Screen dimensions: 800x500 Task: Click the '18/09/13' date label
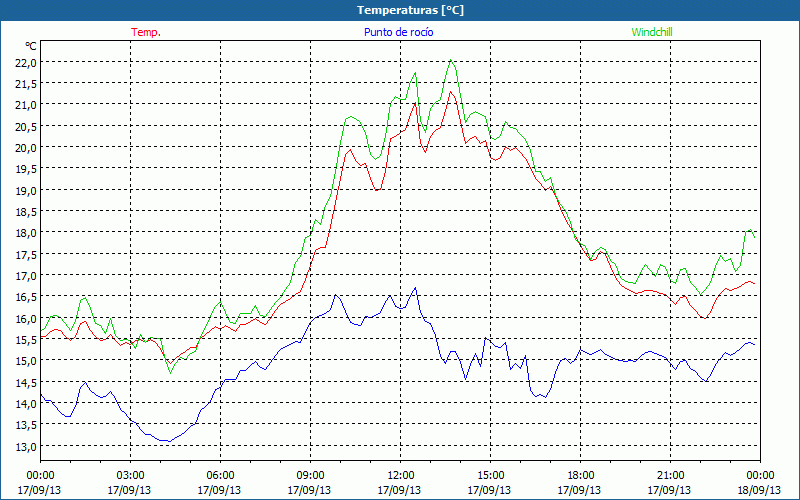(x=759, y=490)
